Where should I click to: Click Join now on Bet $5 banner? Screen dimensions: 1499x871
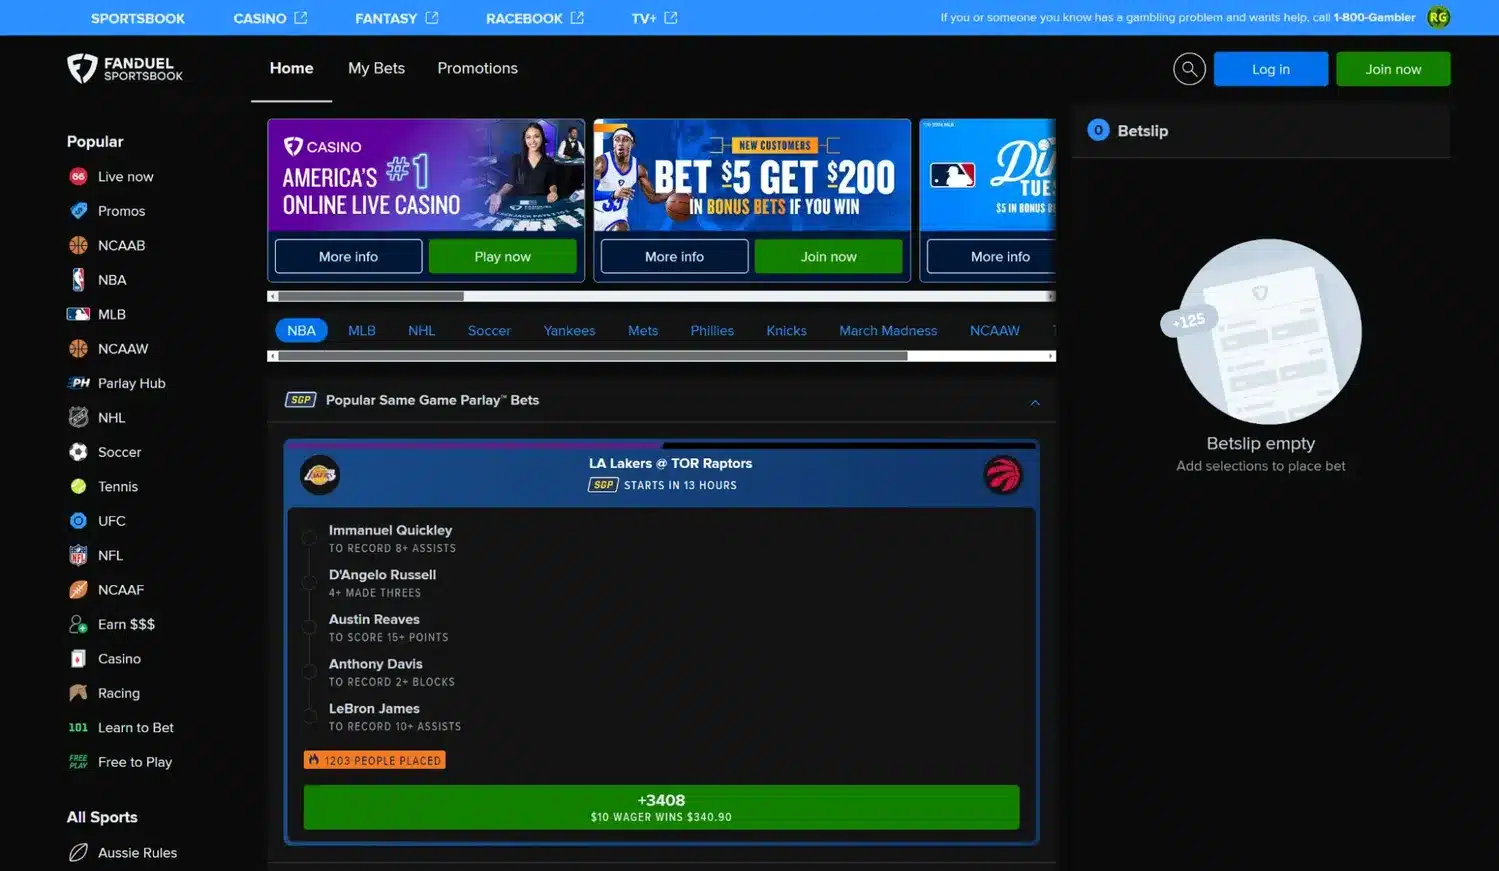point(828,256)
